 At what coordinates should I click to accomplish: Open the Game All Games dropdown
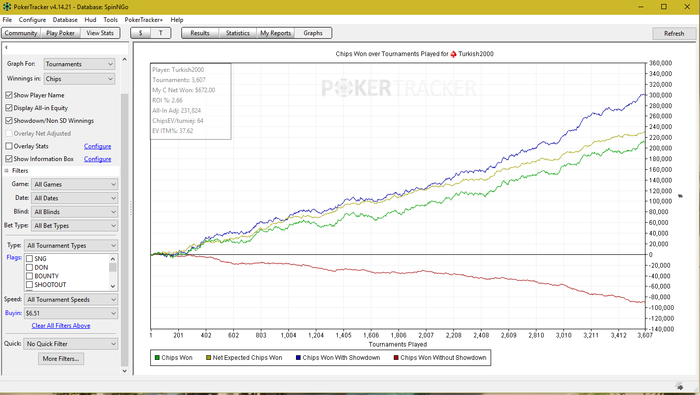pos(75,184)
